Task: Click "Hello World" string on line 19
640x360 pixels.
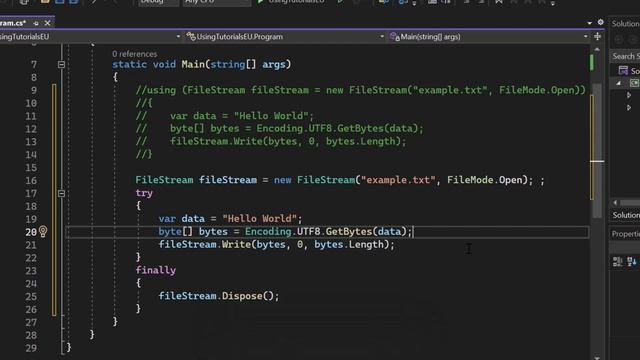Action: pos(260,219)
